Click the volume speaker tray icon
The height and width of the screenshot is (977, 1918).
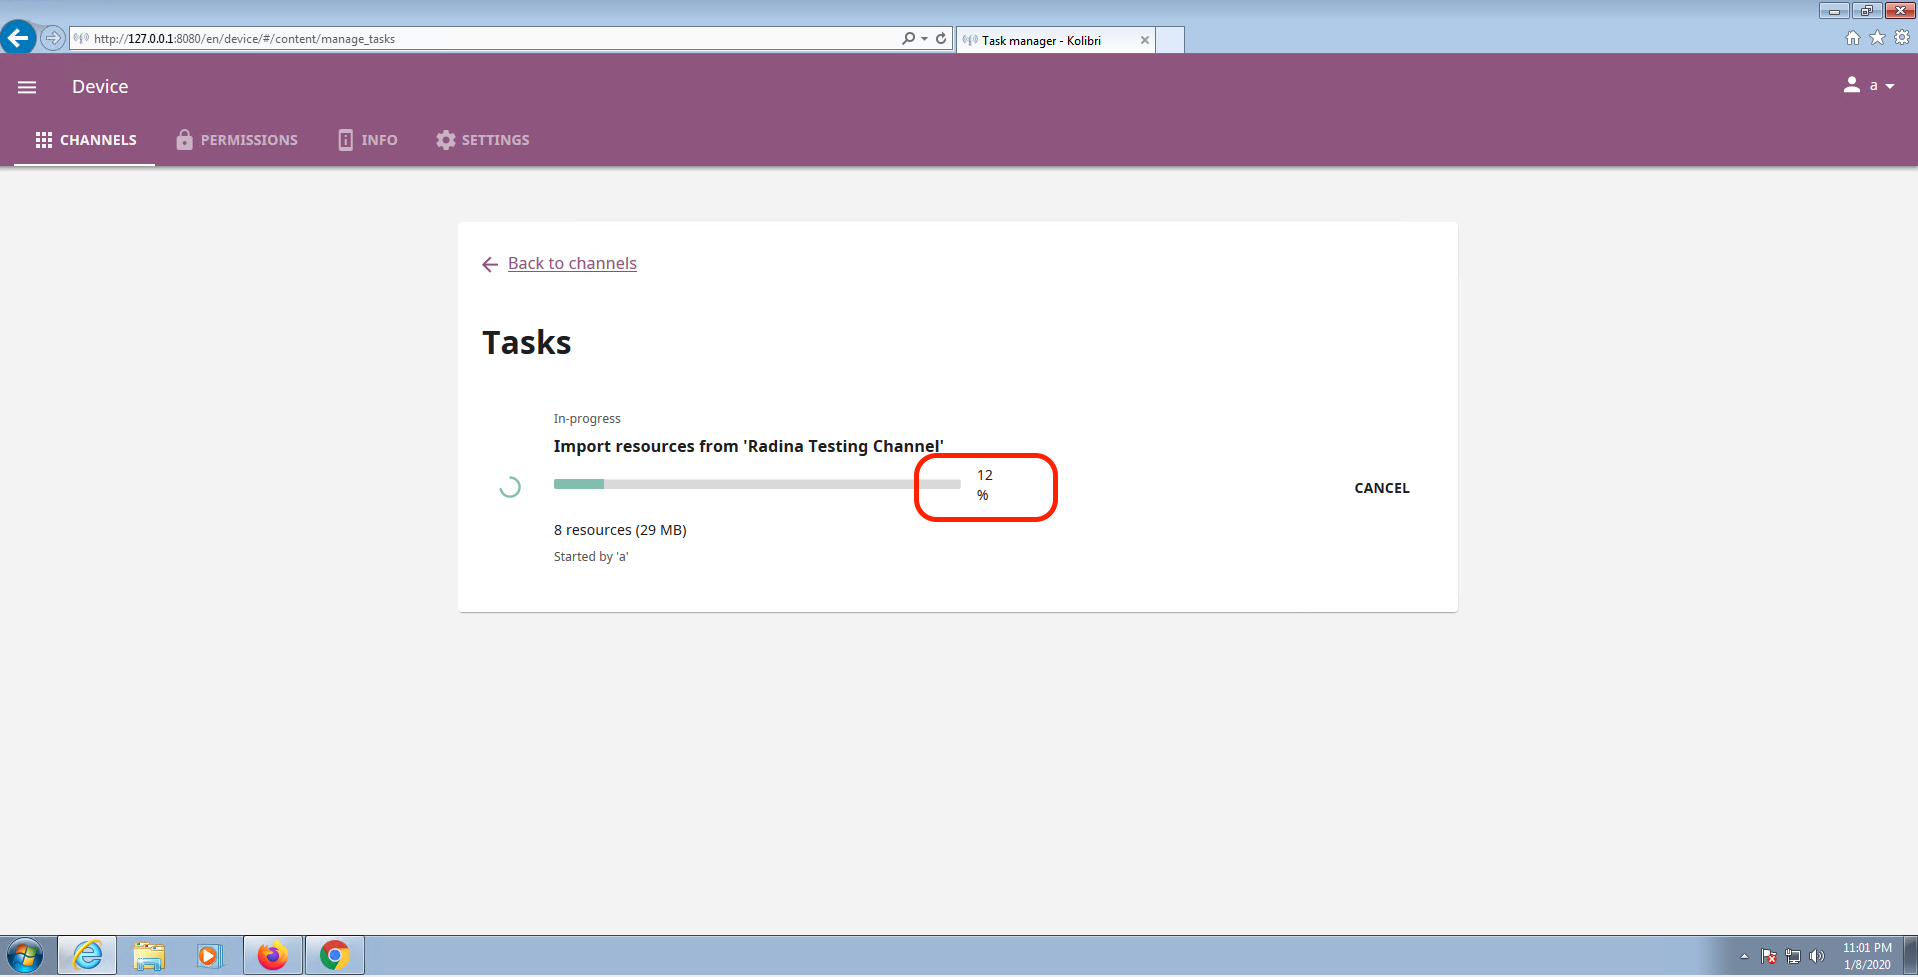pos(1817,957)
